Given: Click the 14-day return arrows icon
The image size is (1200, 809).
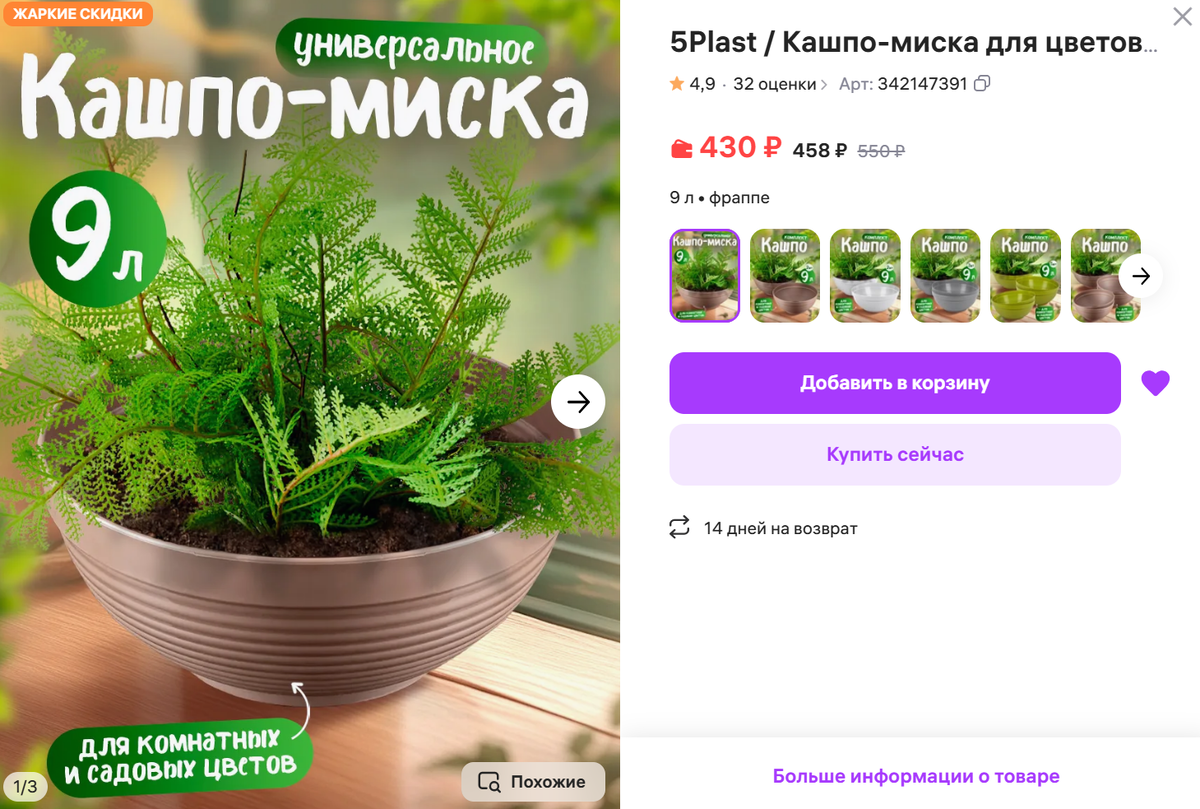Looking at the screenshot, I should click(x=680, y=528).
